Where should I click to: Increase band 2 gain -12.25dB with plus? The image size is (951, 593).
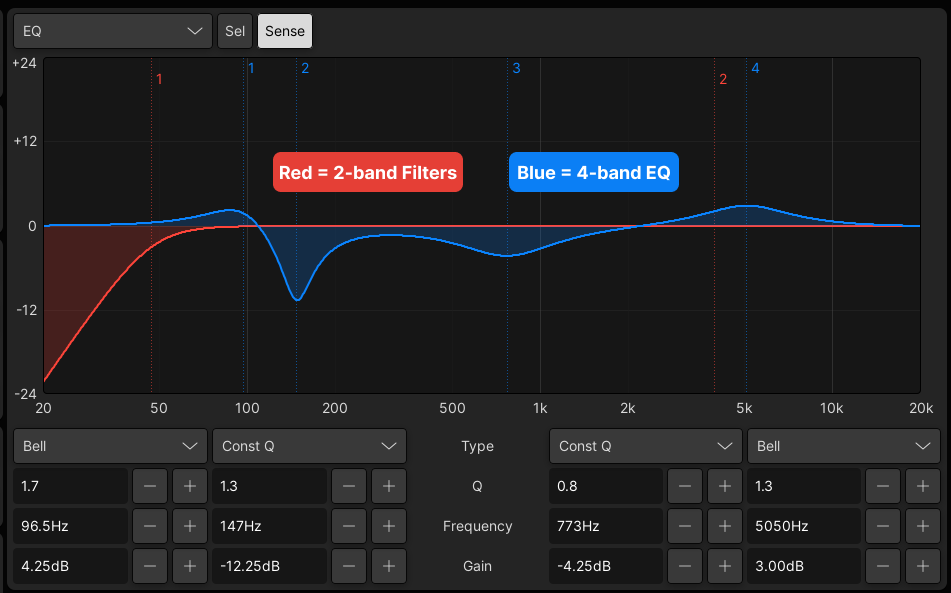[389, 566]
